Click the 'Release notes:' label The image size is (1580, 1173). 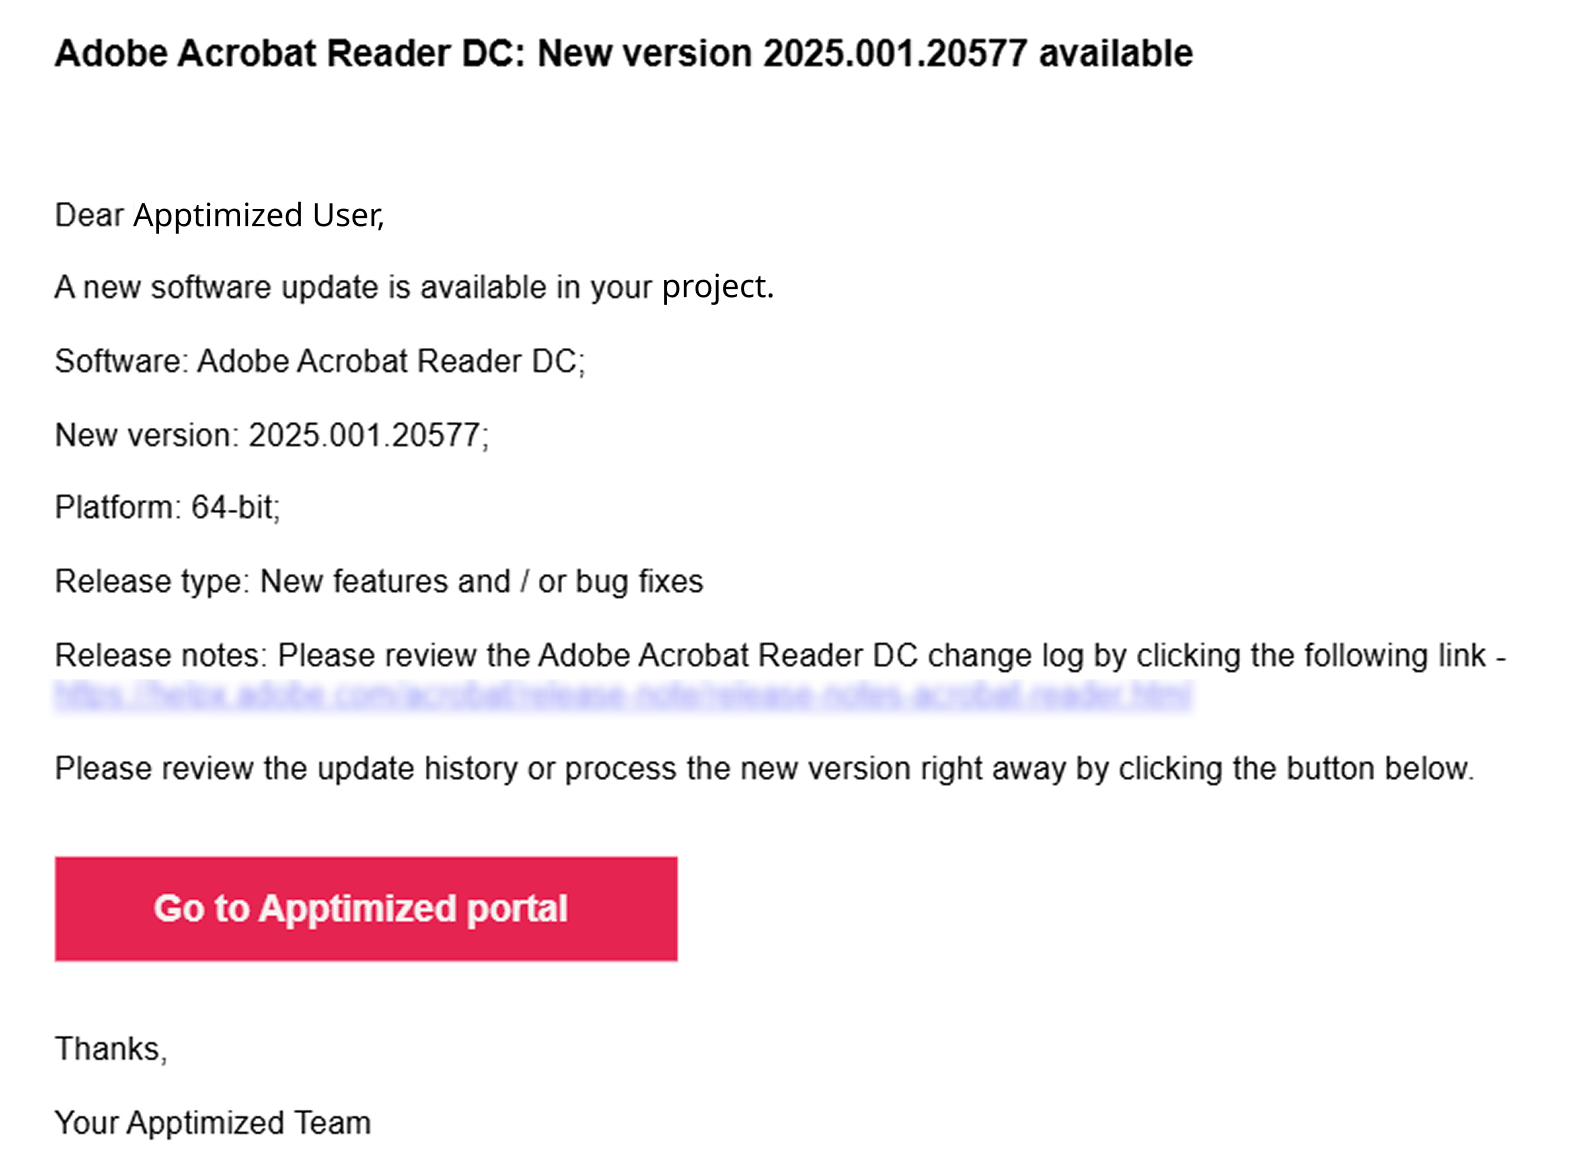[x=160, y=655]
